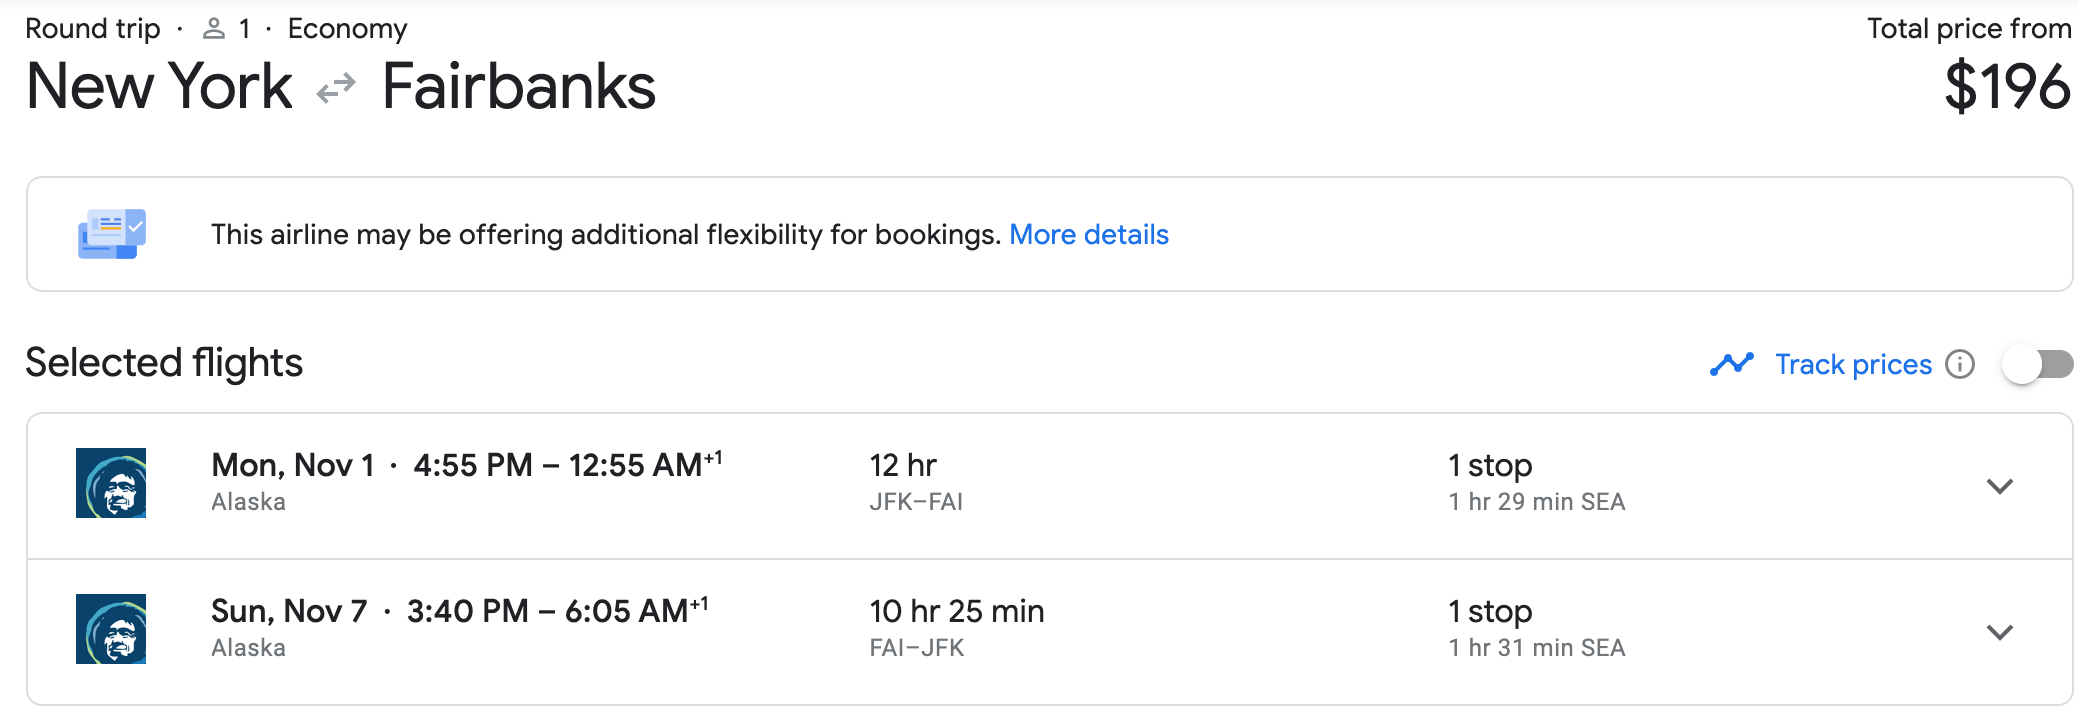Expand the Sun, Nov 7 flight details
Screen dimensions: 2078x710
[1999, 632]
